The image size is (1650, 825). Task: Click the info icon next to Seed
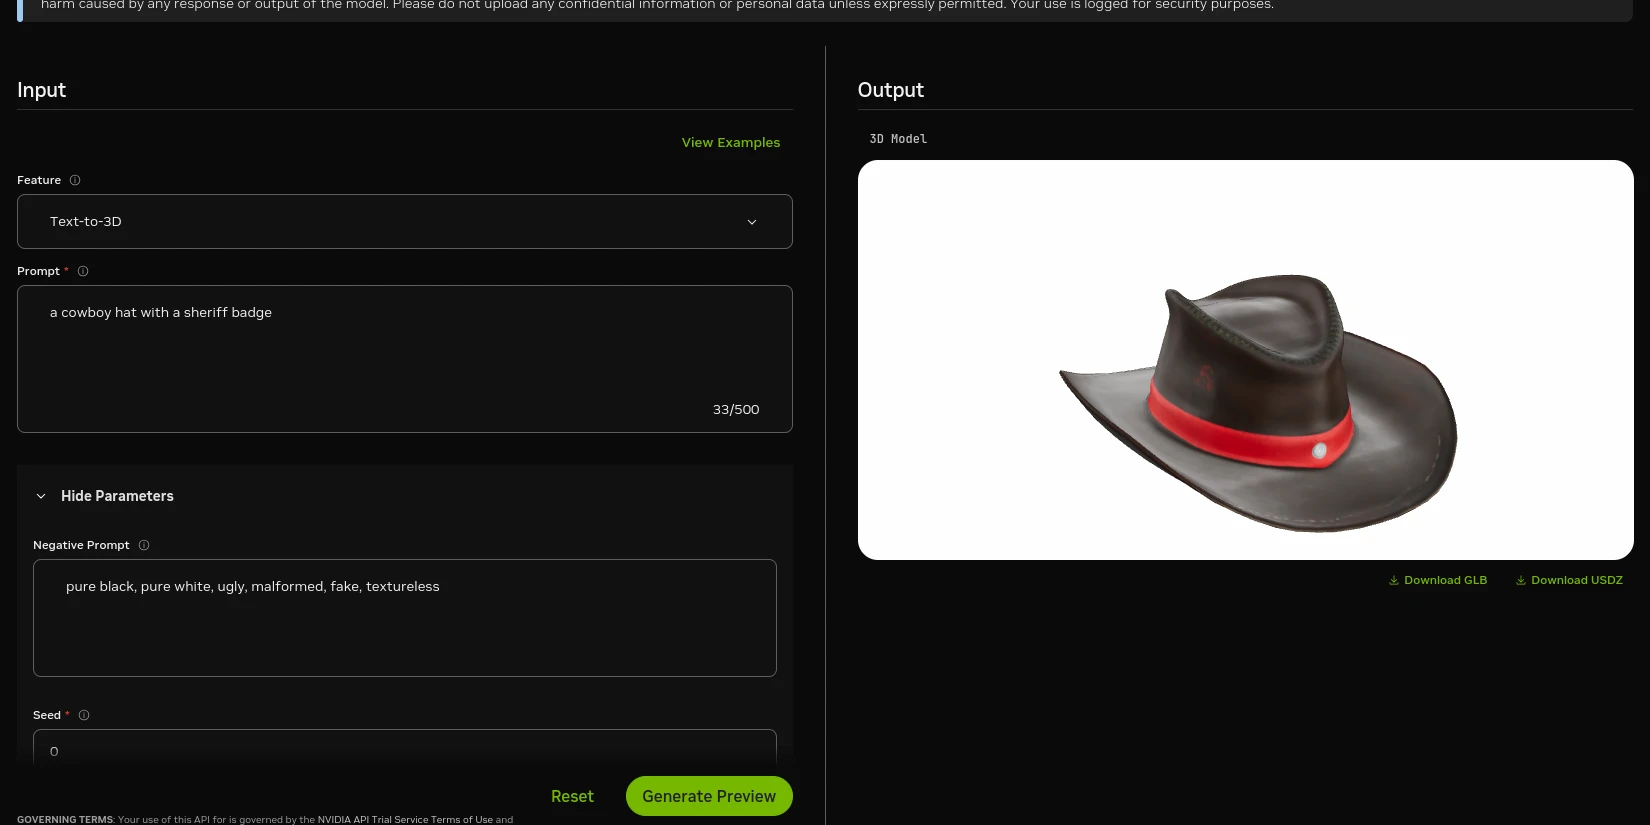[x=84, y=715]
